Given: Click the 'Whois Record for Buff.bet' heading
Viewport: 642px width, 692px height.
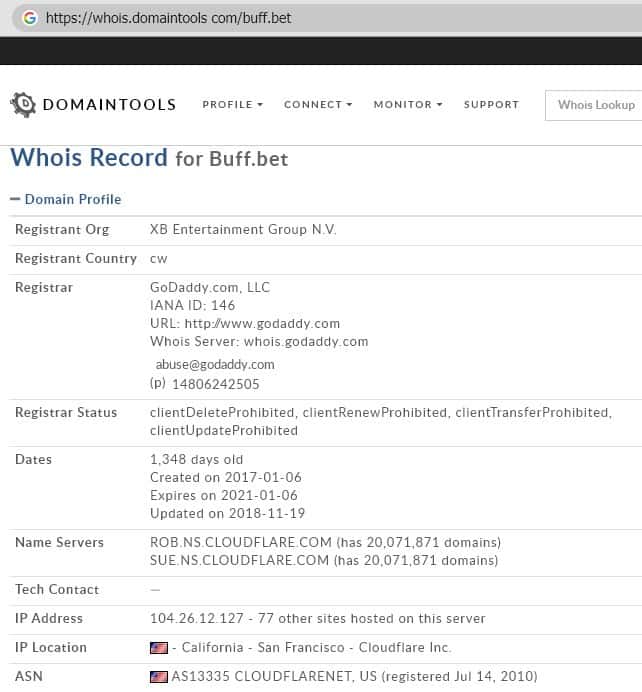Looking at the screenshot, I should tap(149, 158).
